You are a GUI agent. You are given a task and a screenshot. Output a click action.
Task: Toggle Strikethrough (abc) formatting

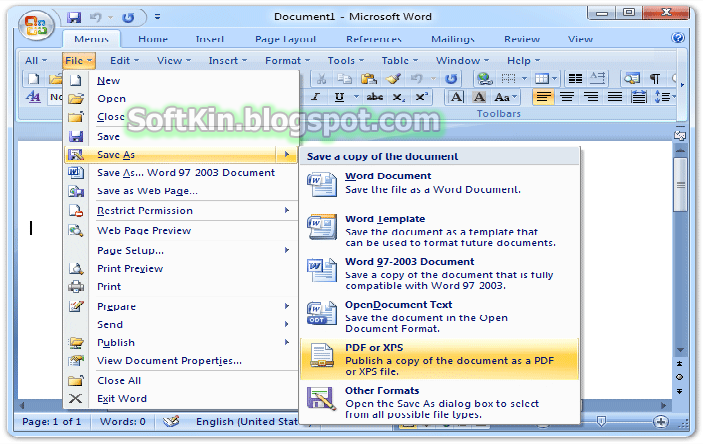(x=374, y=97)
